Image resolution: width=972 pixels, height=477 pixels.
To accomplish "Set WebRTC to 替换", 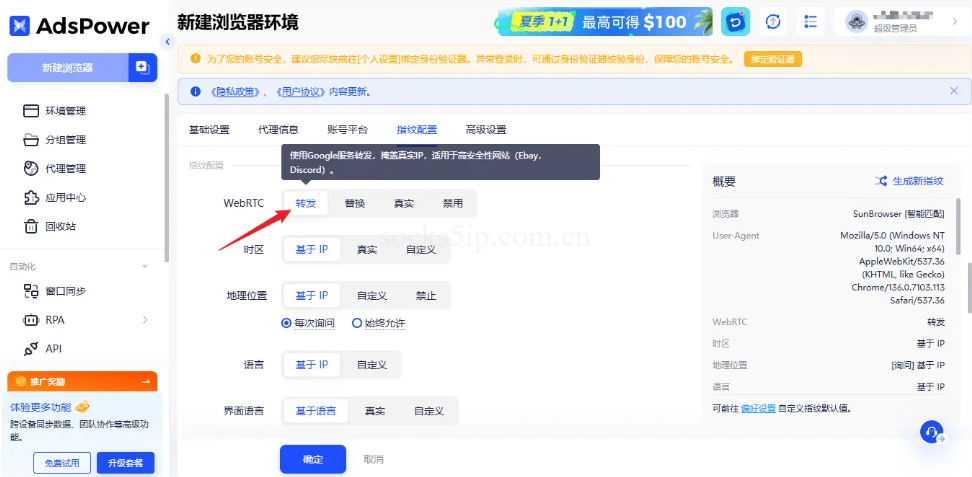I will click(x=355, y=203).
